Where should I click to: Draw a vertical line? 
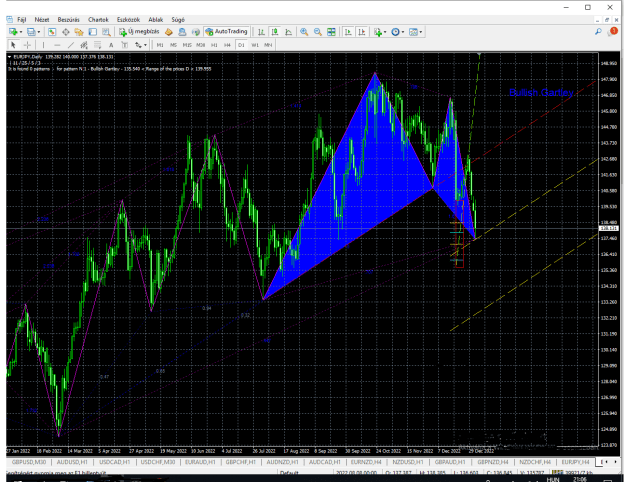click(x=43, y=45)
